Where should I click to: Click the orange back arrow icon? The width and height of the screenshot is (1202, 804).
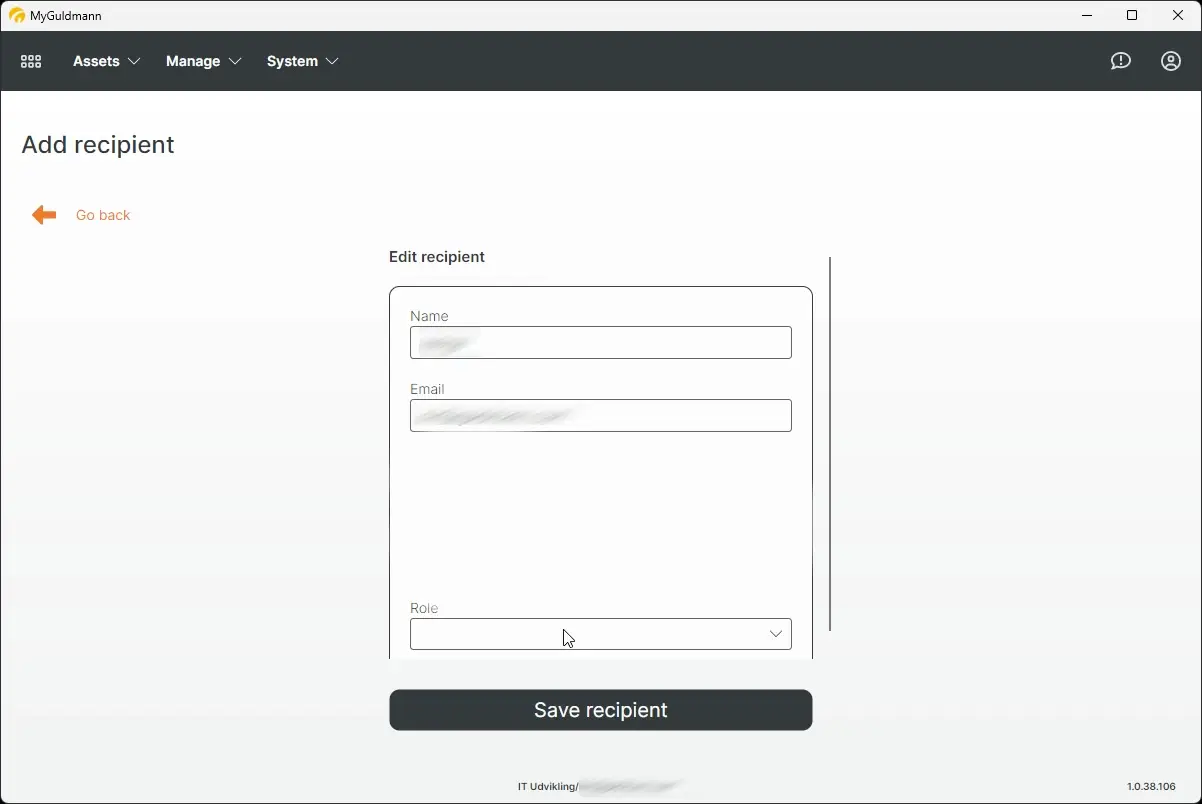(43, 214)
